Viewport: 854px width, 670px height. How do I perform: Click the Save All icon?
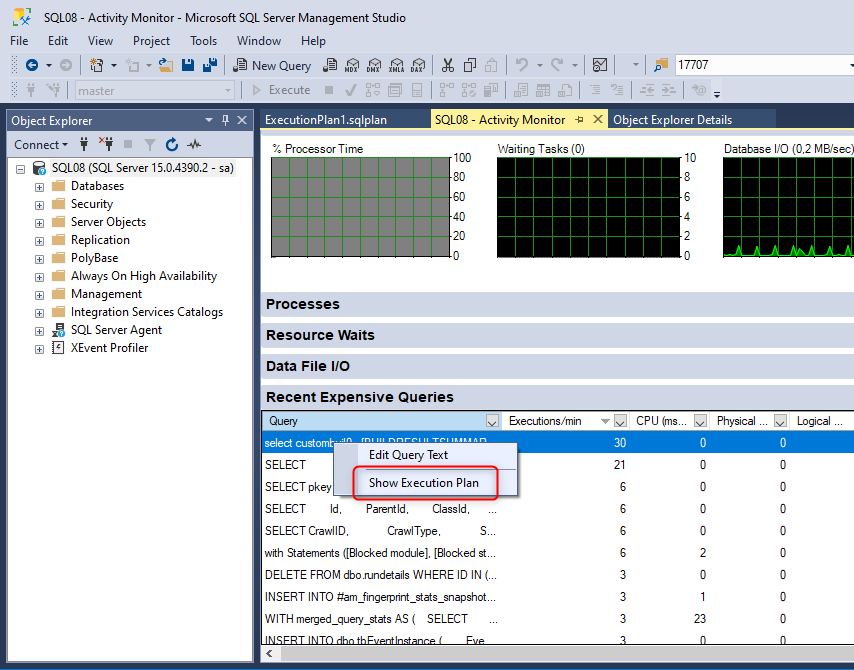[x=210, y=65]
